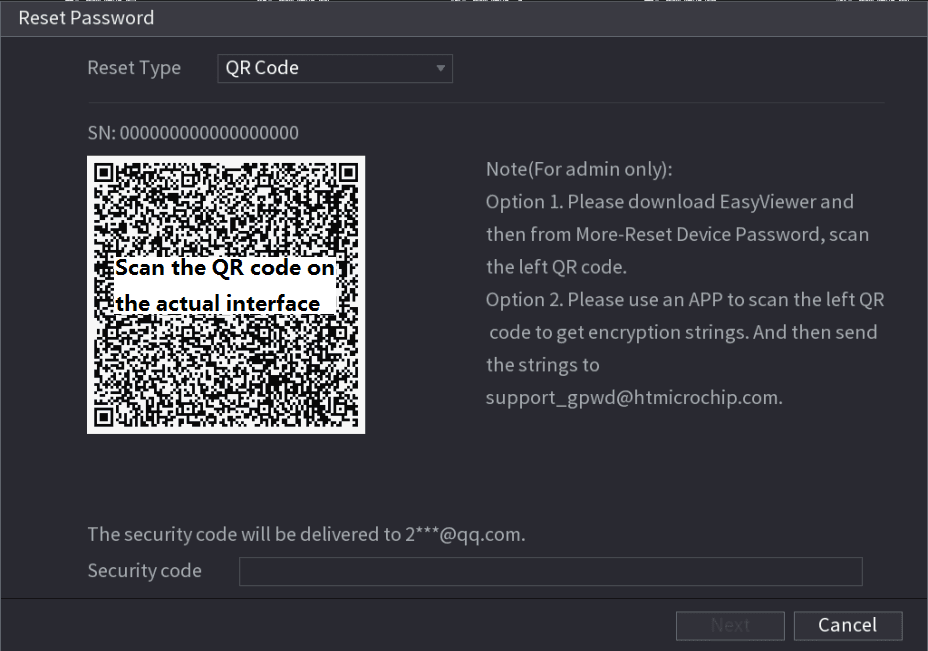Click the 'Option 1. Please download EasyViewer' line
928x651 pixels.
[x=669, y=202]
